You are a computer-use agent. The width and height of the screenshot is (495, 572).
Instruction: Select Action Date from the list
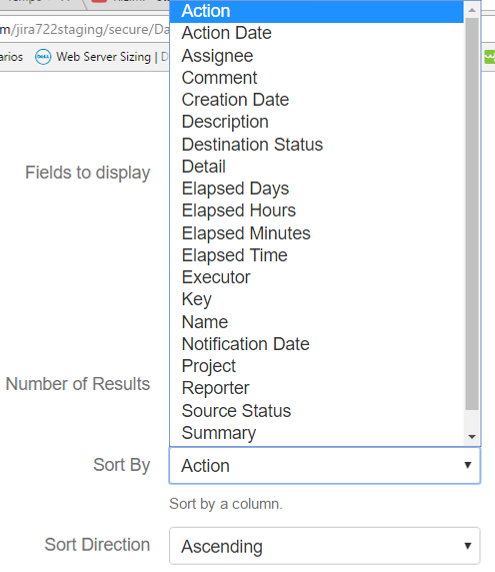coord(317,33)
